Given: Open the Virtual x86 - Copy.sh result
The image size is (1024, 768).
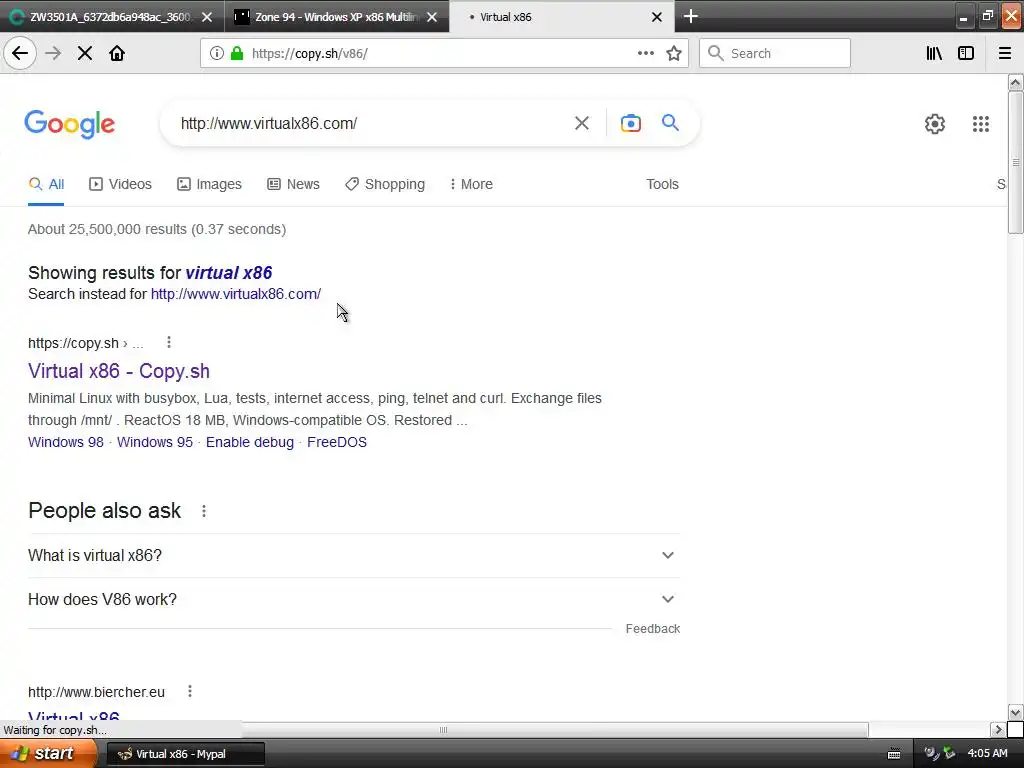Looking at the screenshot, I should pyautogui.click(x=119, y=371).
